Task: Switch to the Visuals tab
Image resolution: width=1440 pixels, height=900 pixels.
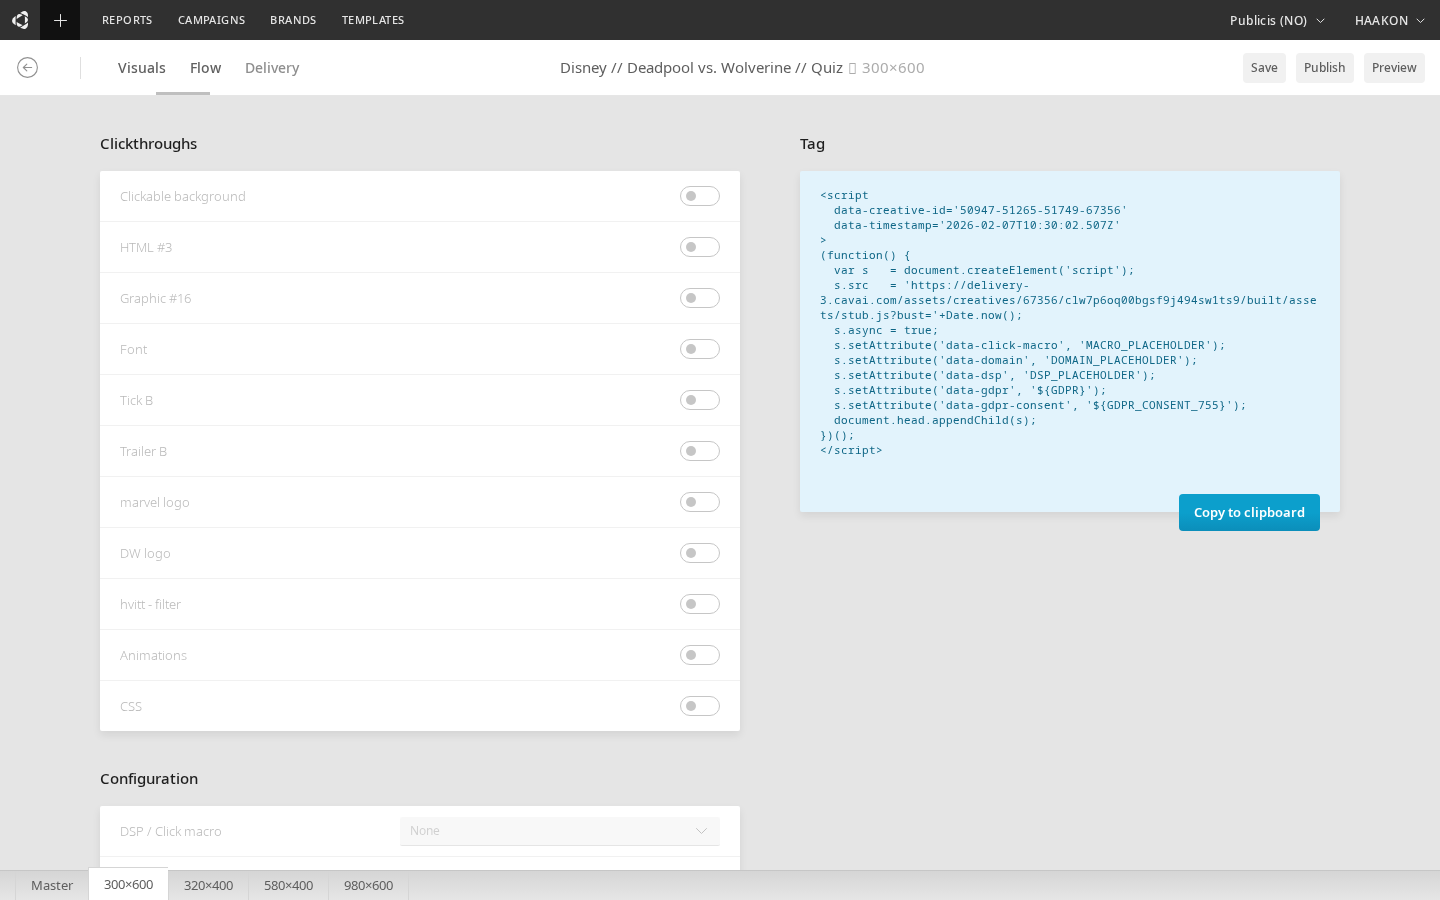Action: coord(141,68)
